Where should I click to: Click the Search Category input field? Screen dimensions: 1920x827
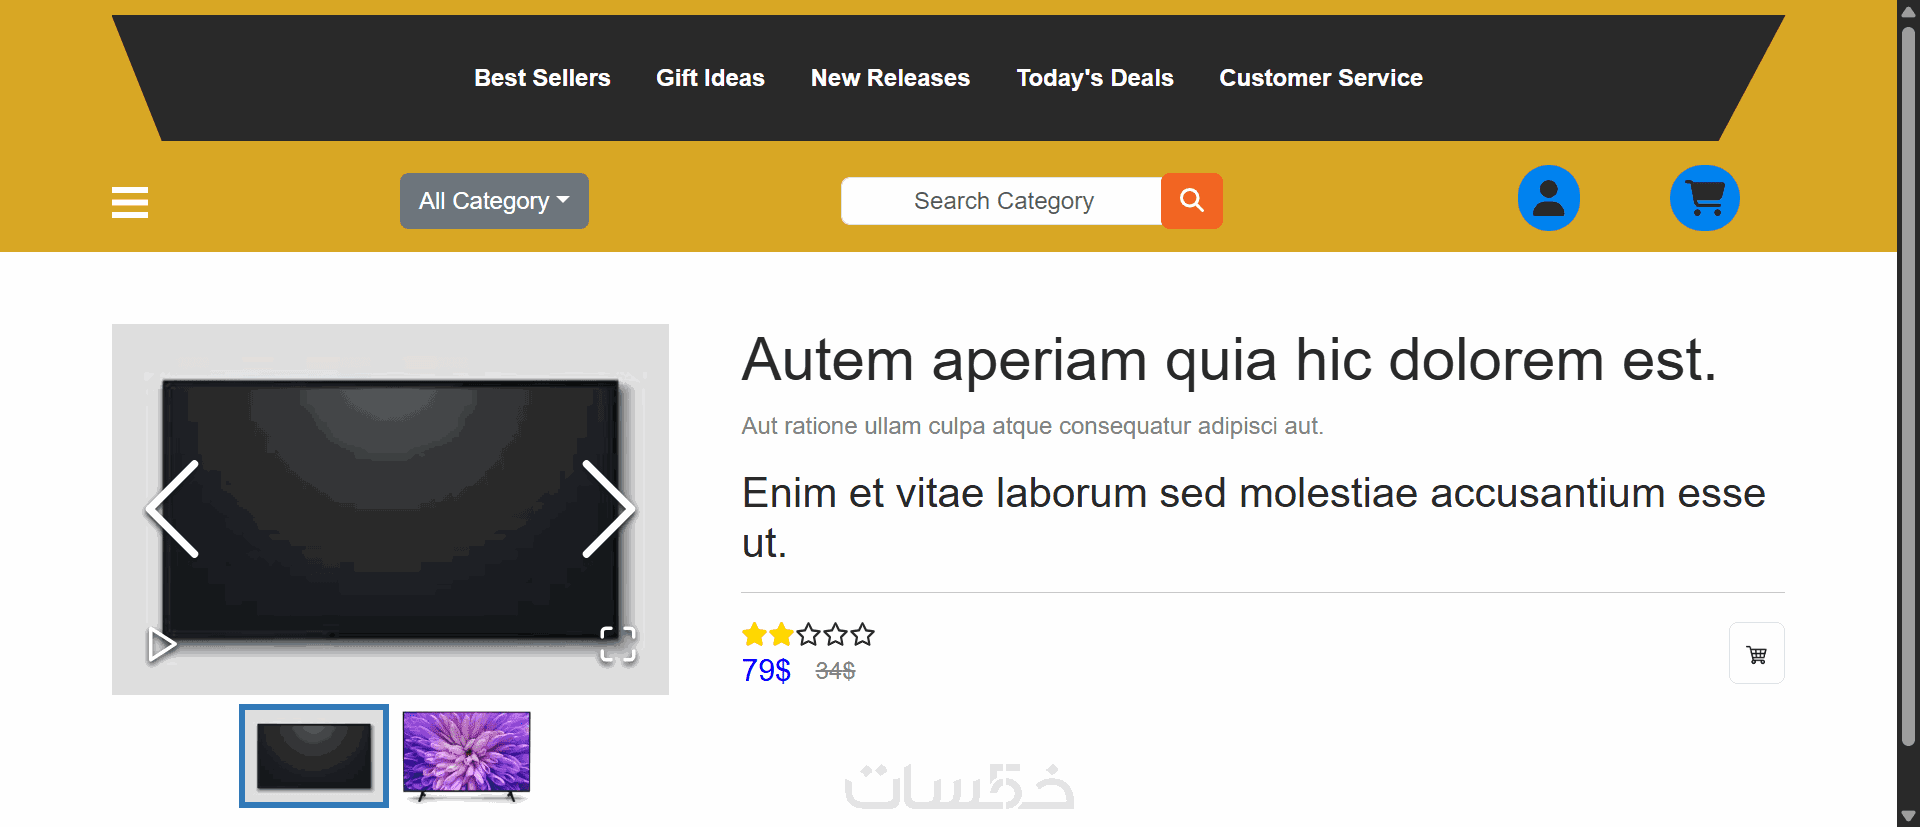1002,201
